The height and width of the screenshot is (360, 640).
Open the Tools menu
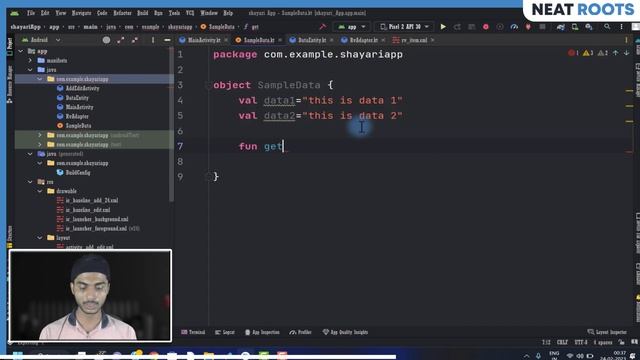(x=174, y=13)
